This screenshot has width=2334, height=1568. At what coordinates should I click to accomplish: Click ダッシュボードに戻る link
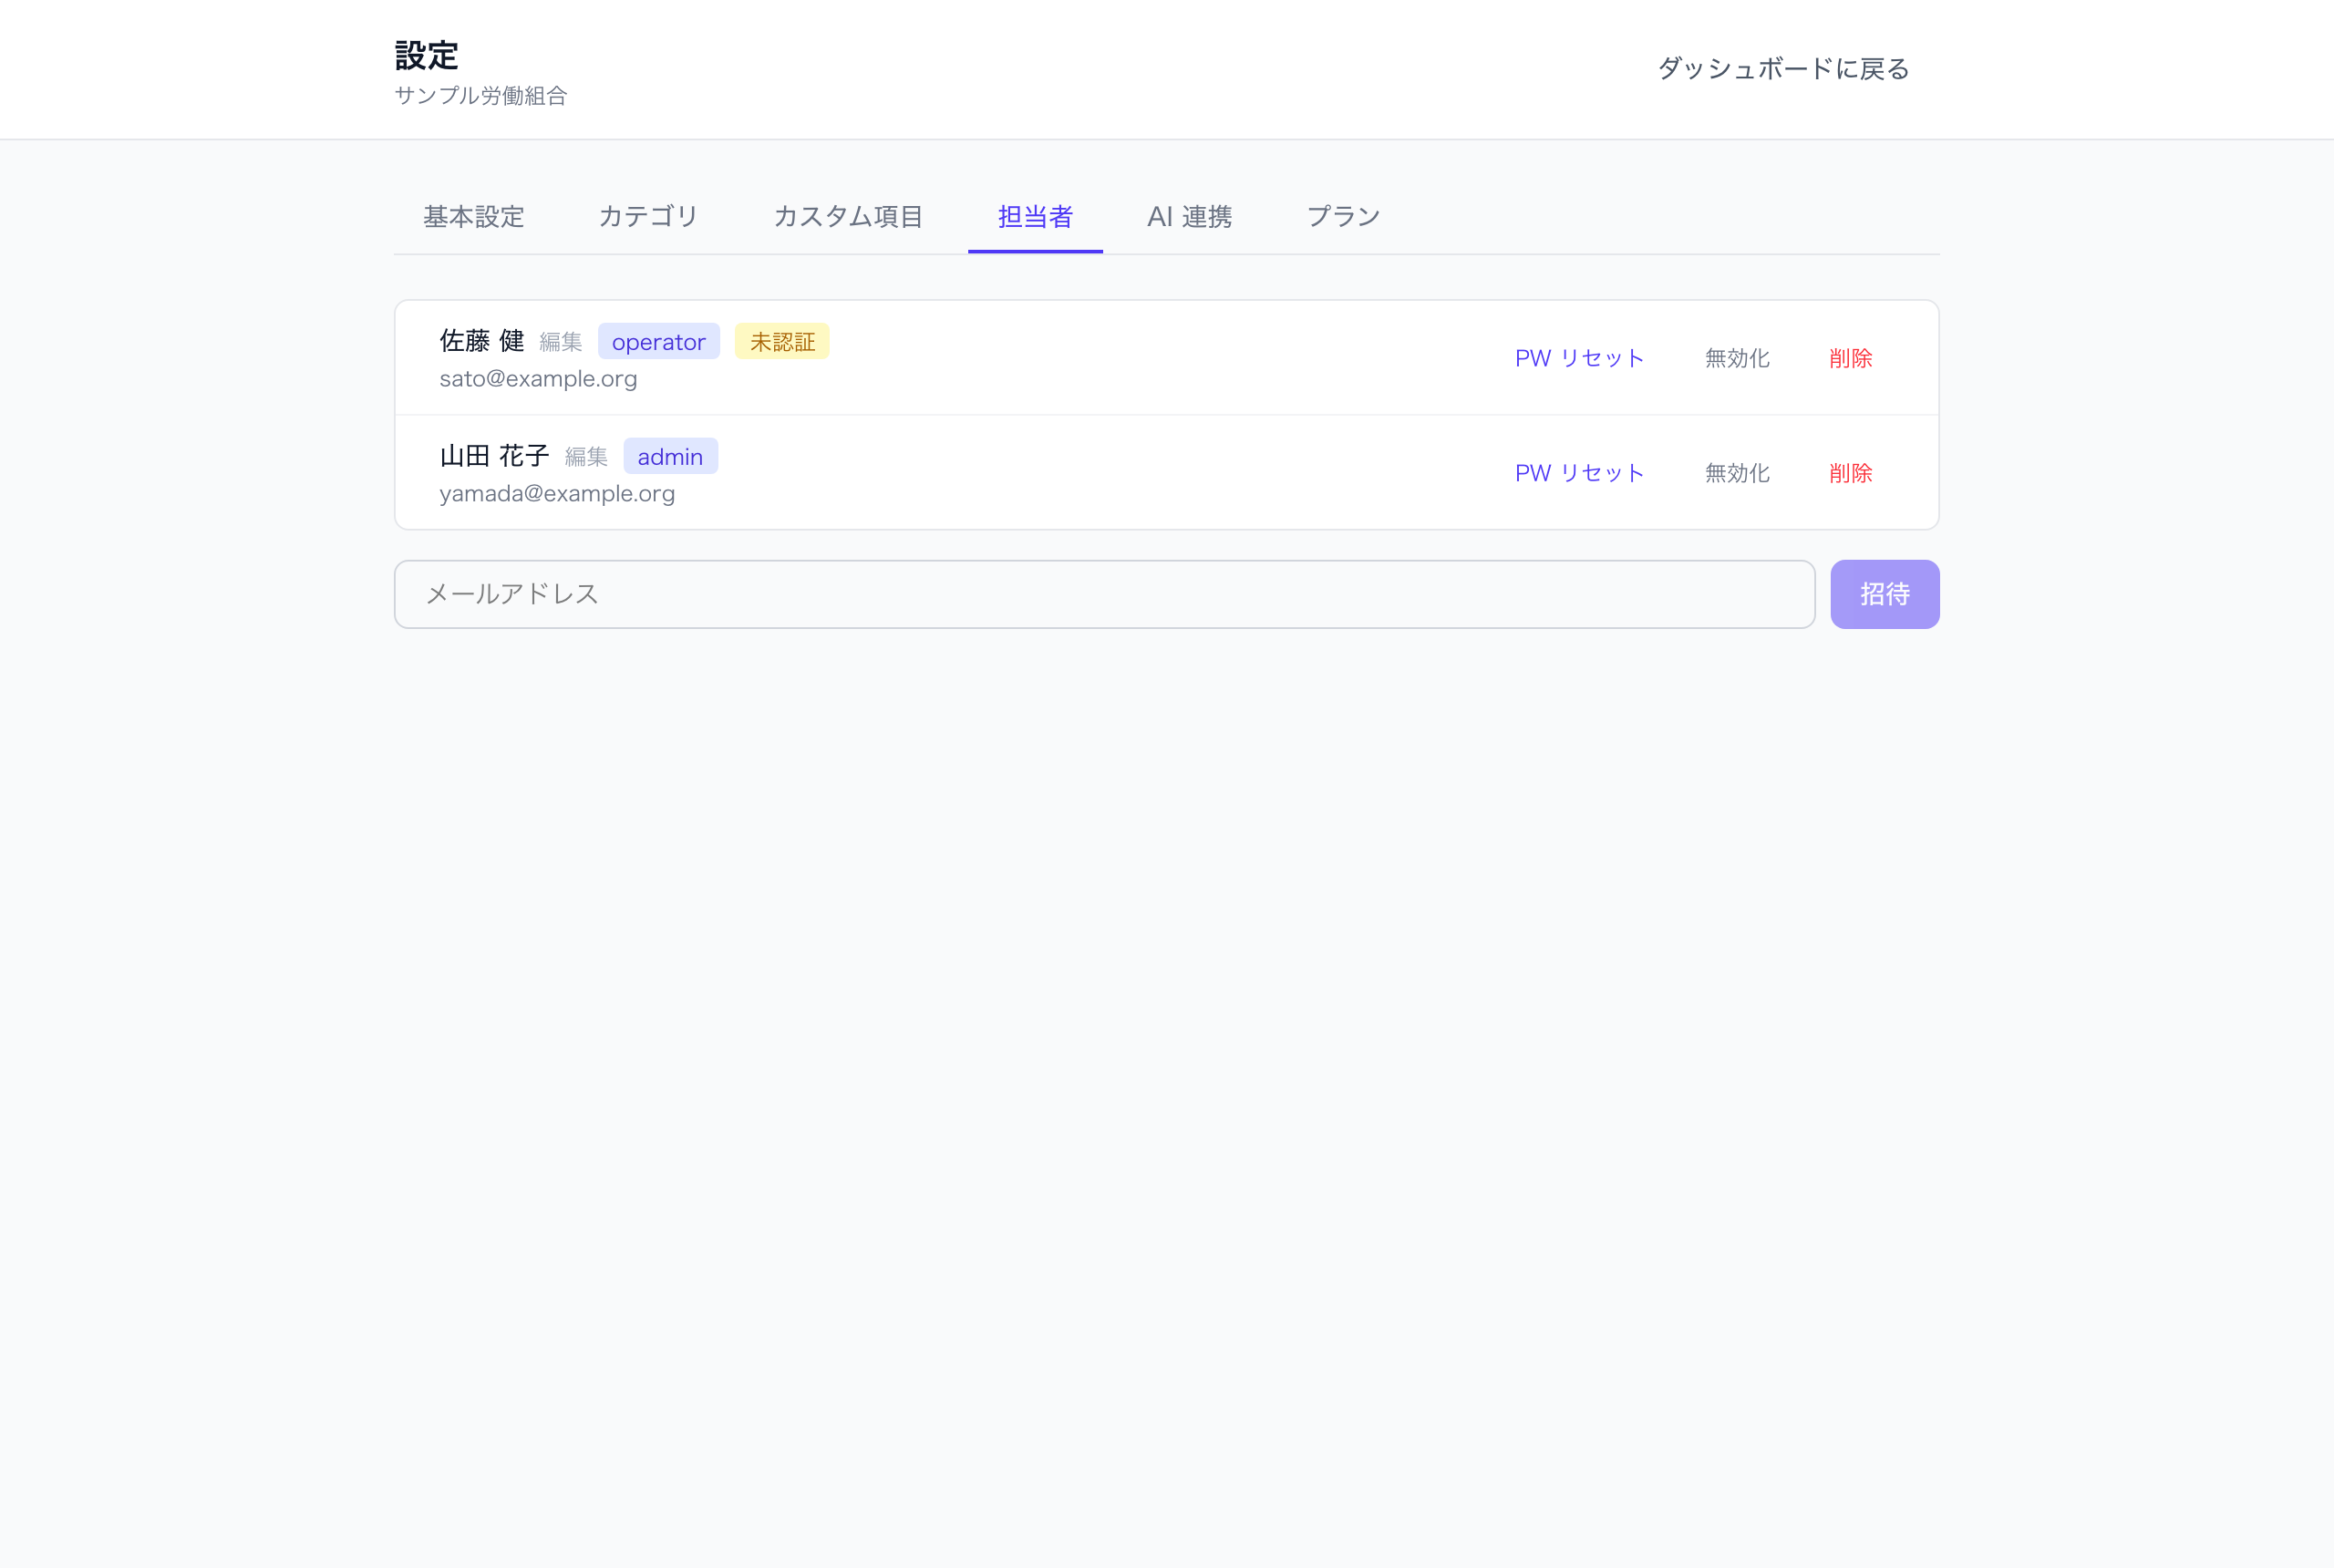pos(1783,69)
